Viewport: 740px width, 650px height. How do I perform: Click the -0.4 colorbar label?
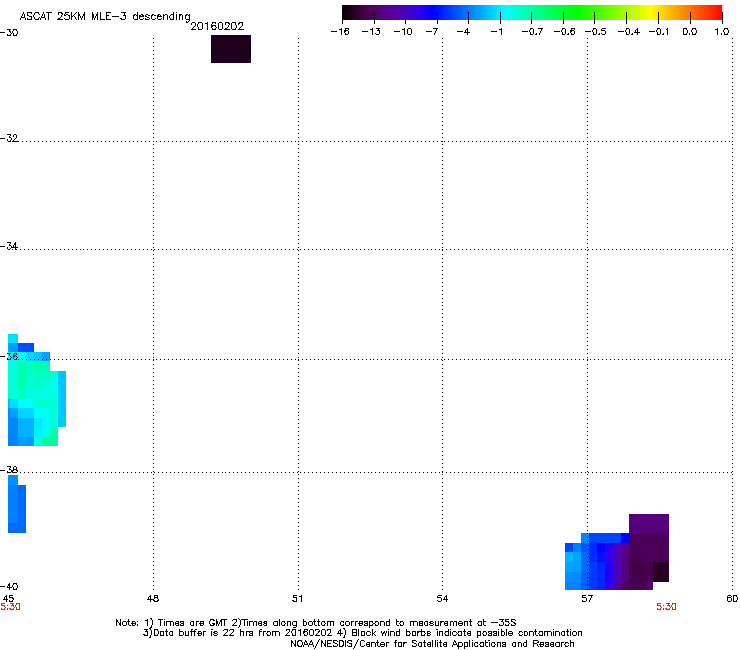[x=629, y=32]
